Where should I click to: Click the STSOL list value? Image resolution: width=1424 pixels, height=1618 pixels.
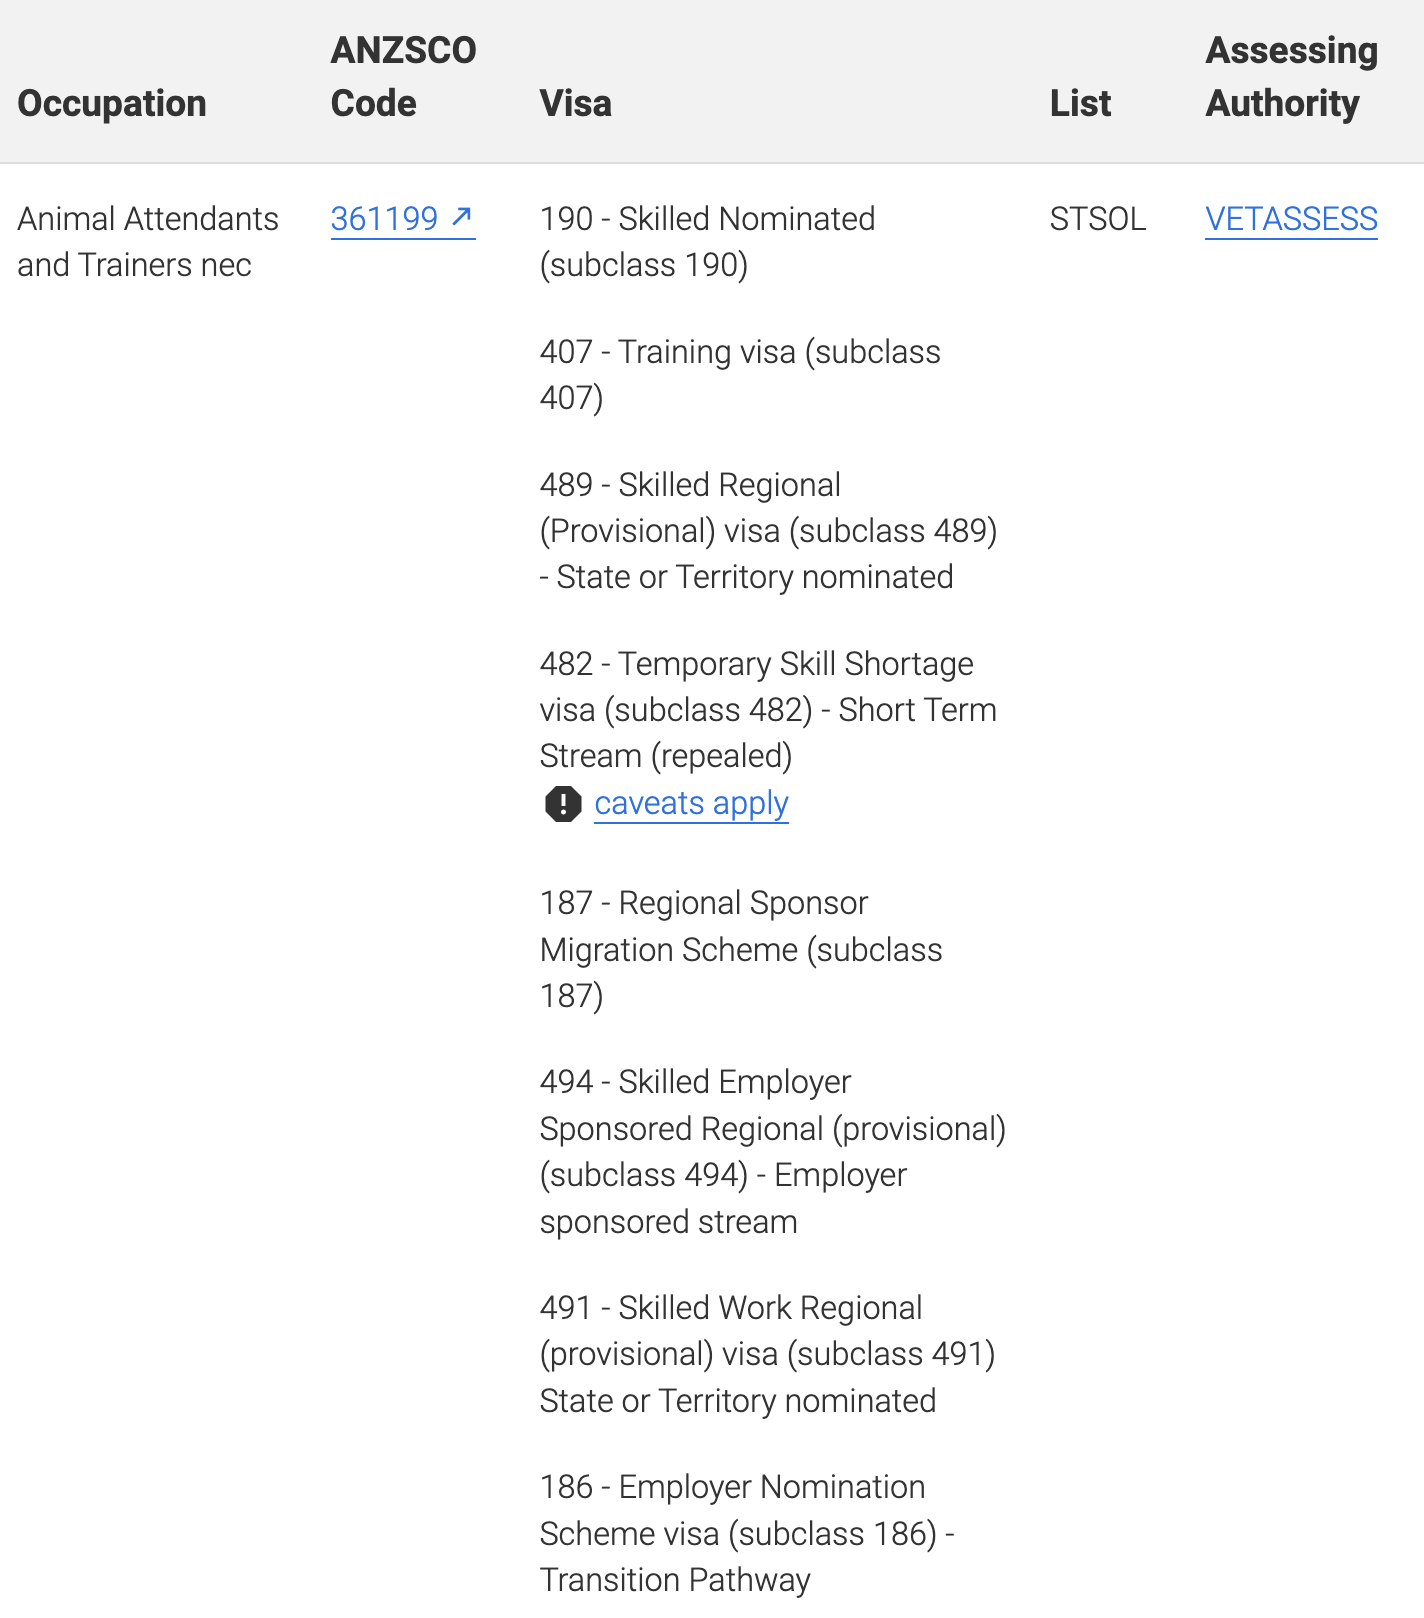click(1097, 219)
